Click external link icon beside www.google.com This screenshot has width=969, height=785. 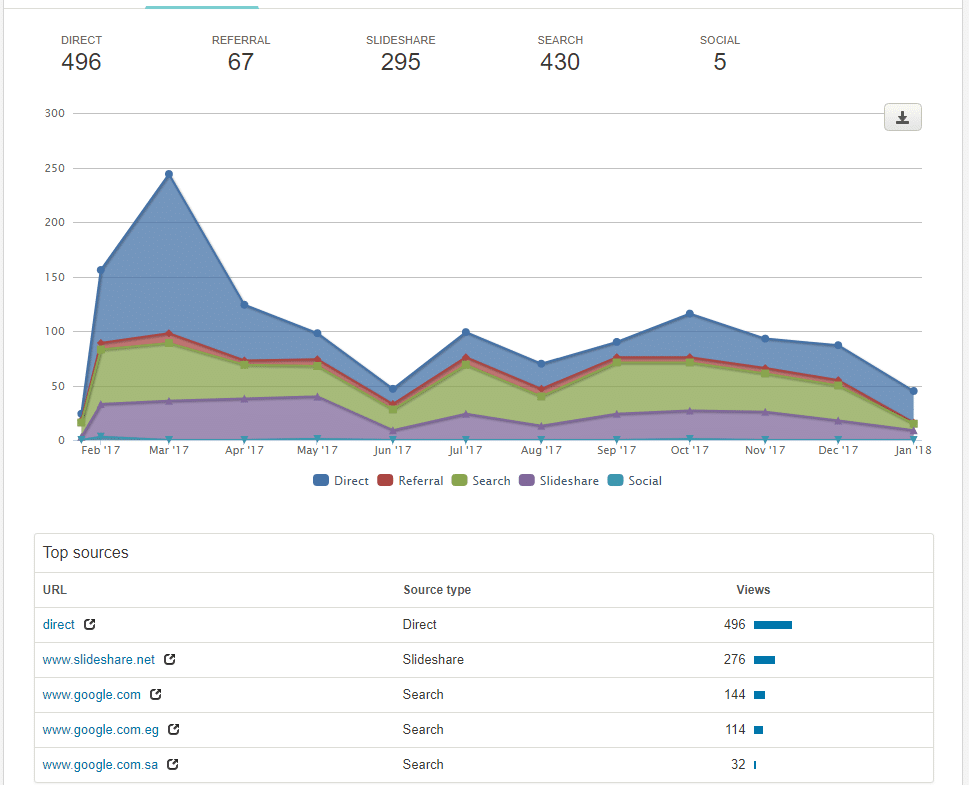tap(156, 694)
